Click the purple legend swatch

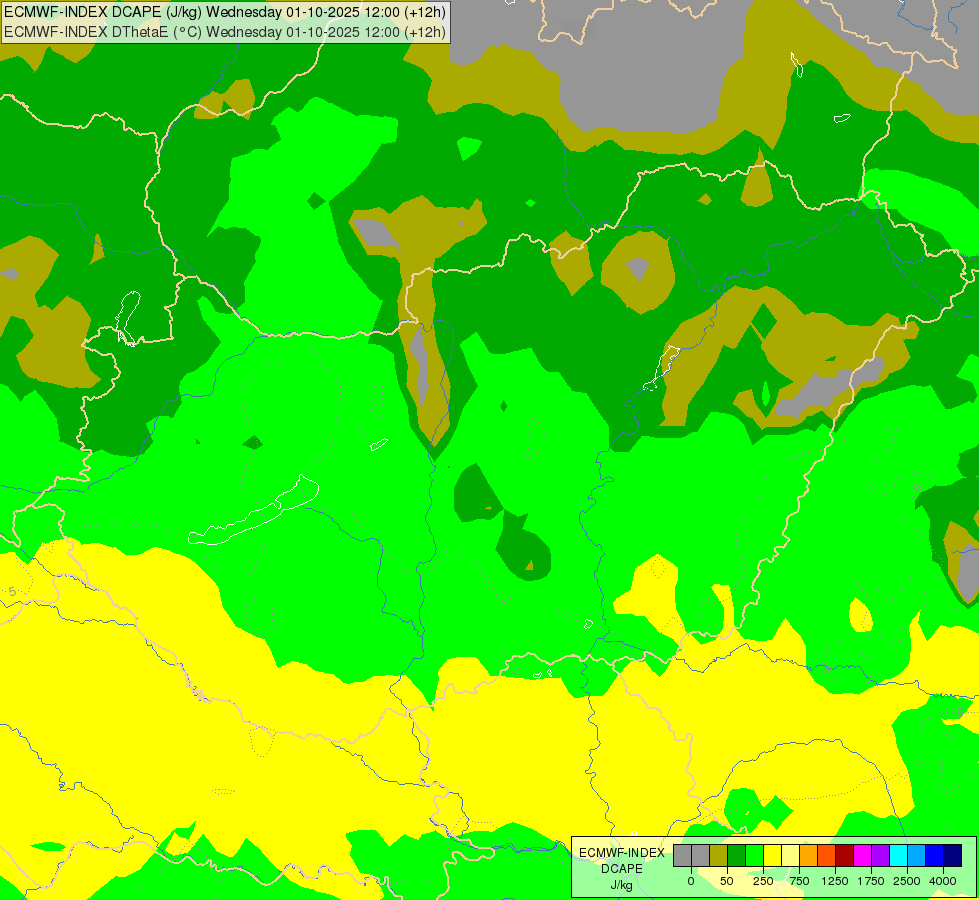880,856
